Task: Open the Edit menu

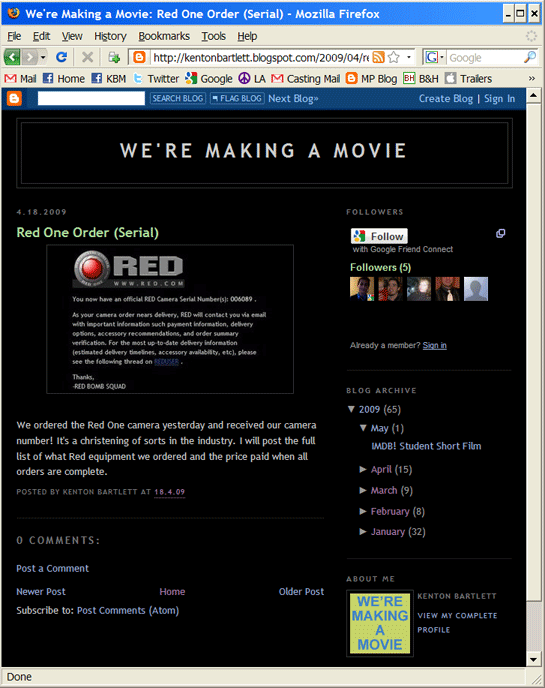Action: (41, 36)
